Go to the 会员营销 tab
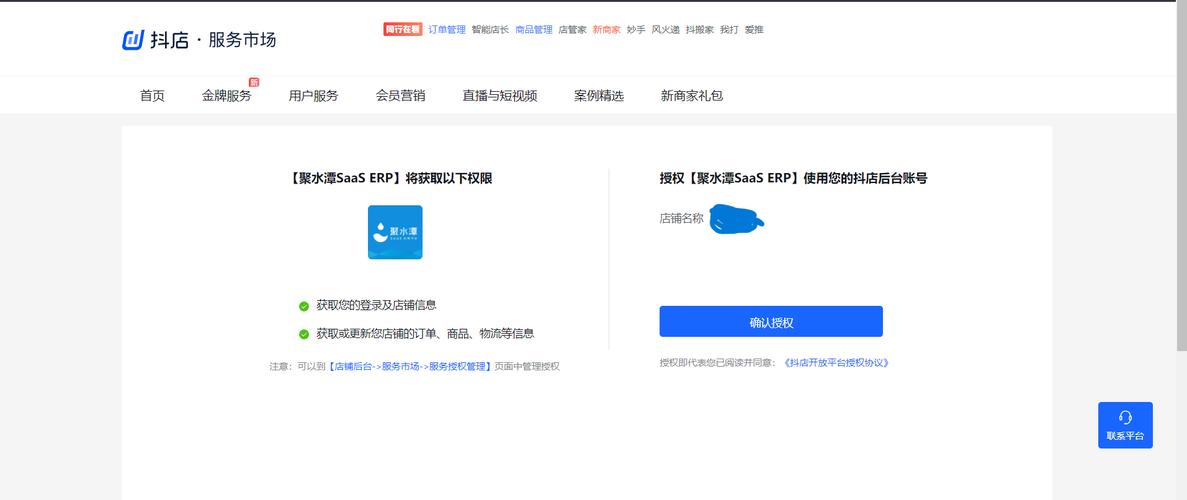Viewport: 1187px width, 500px height. 400,95
